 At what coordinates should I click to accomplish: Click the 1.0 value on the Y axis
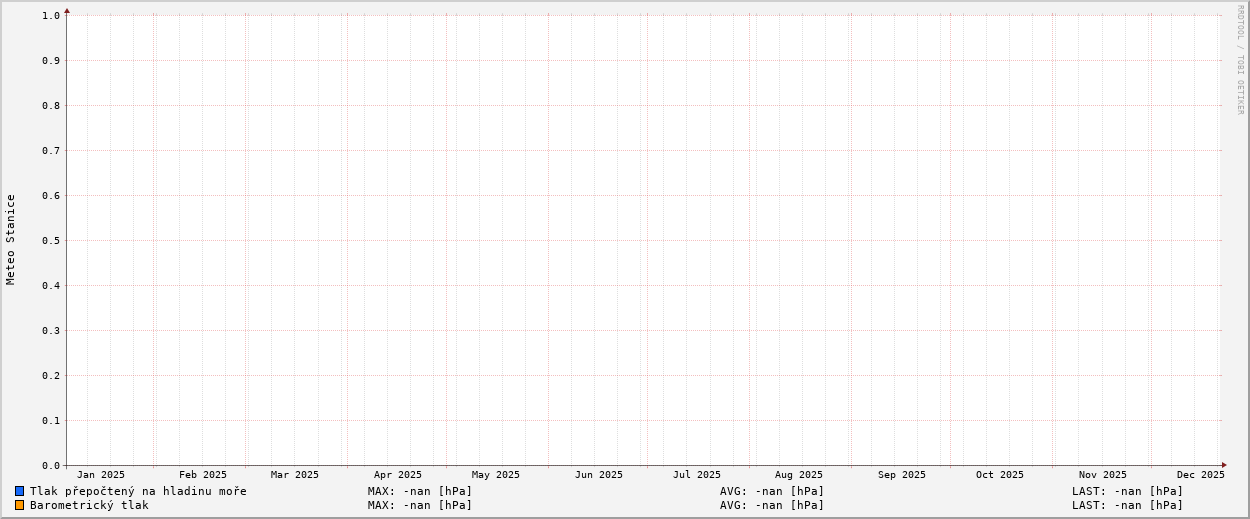[51, 15]
